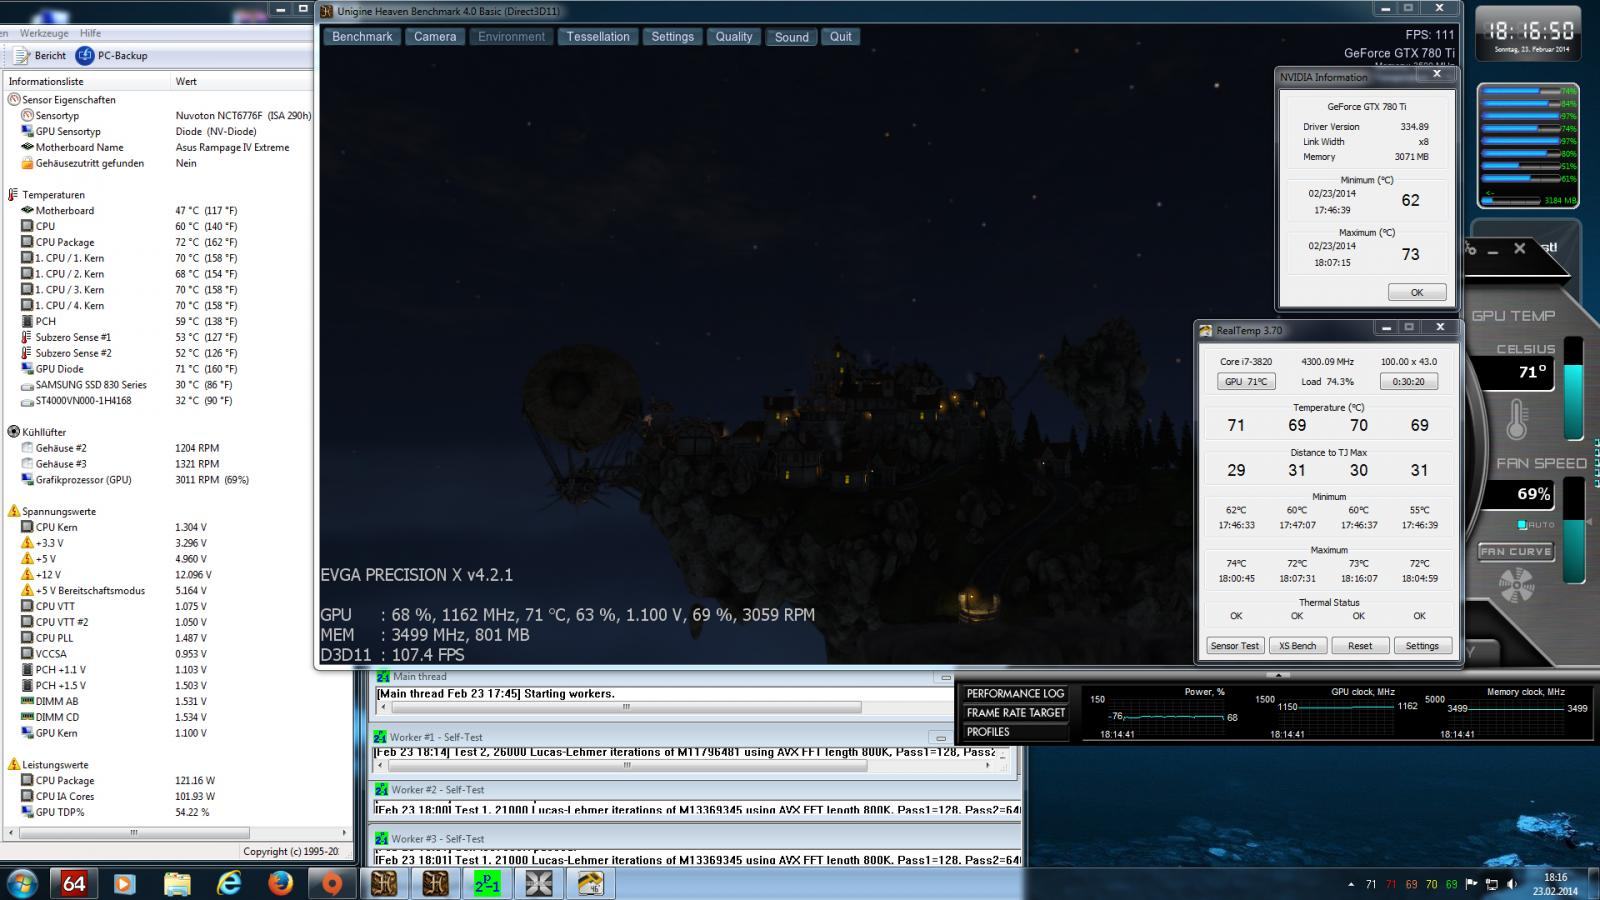Click the fan icon in EVGA Precision
The height and width of the screenshot is (900, 1600).
[1517, 586]
